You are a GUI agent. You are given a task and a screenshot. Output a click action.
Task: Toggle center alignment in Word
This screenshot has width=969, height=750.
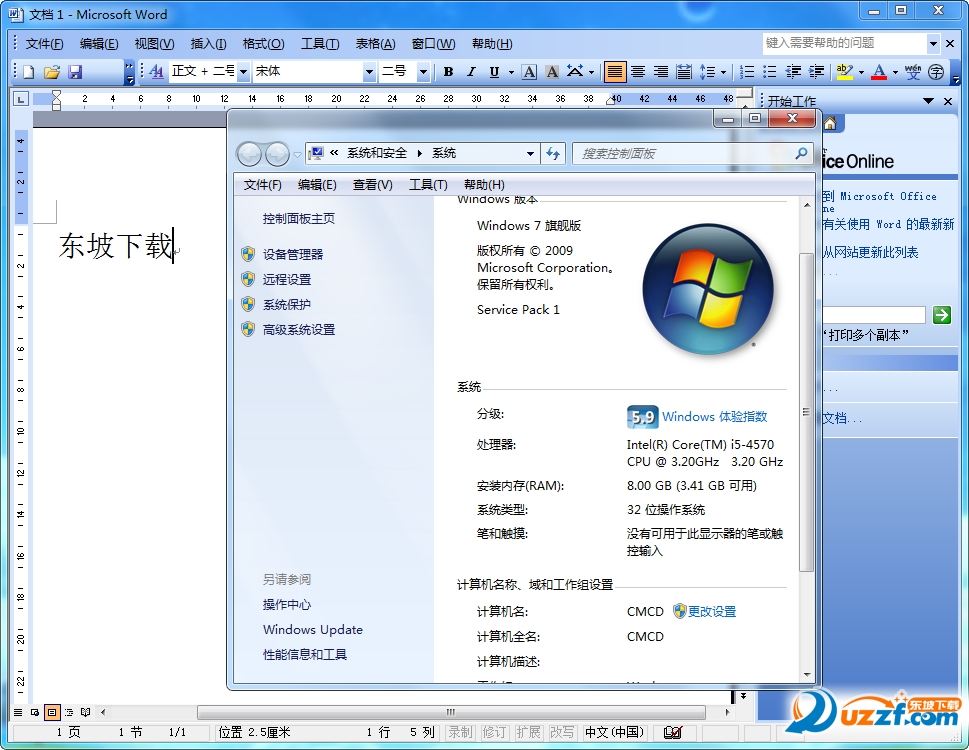tap(638, 72)
